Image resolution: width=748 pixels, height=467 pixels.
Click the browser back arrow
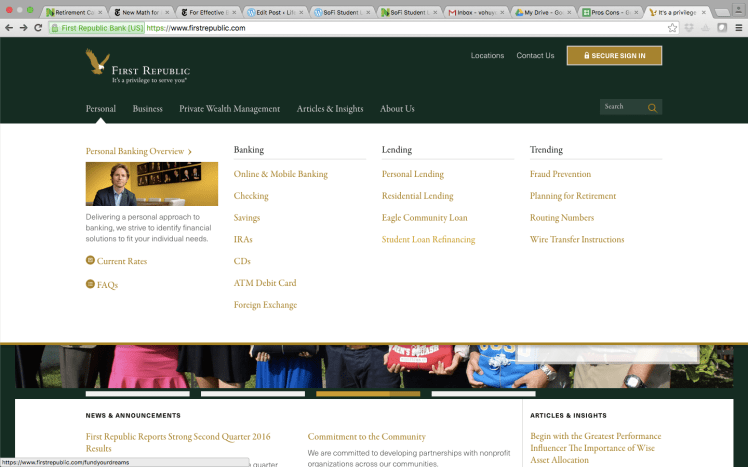9,28
